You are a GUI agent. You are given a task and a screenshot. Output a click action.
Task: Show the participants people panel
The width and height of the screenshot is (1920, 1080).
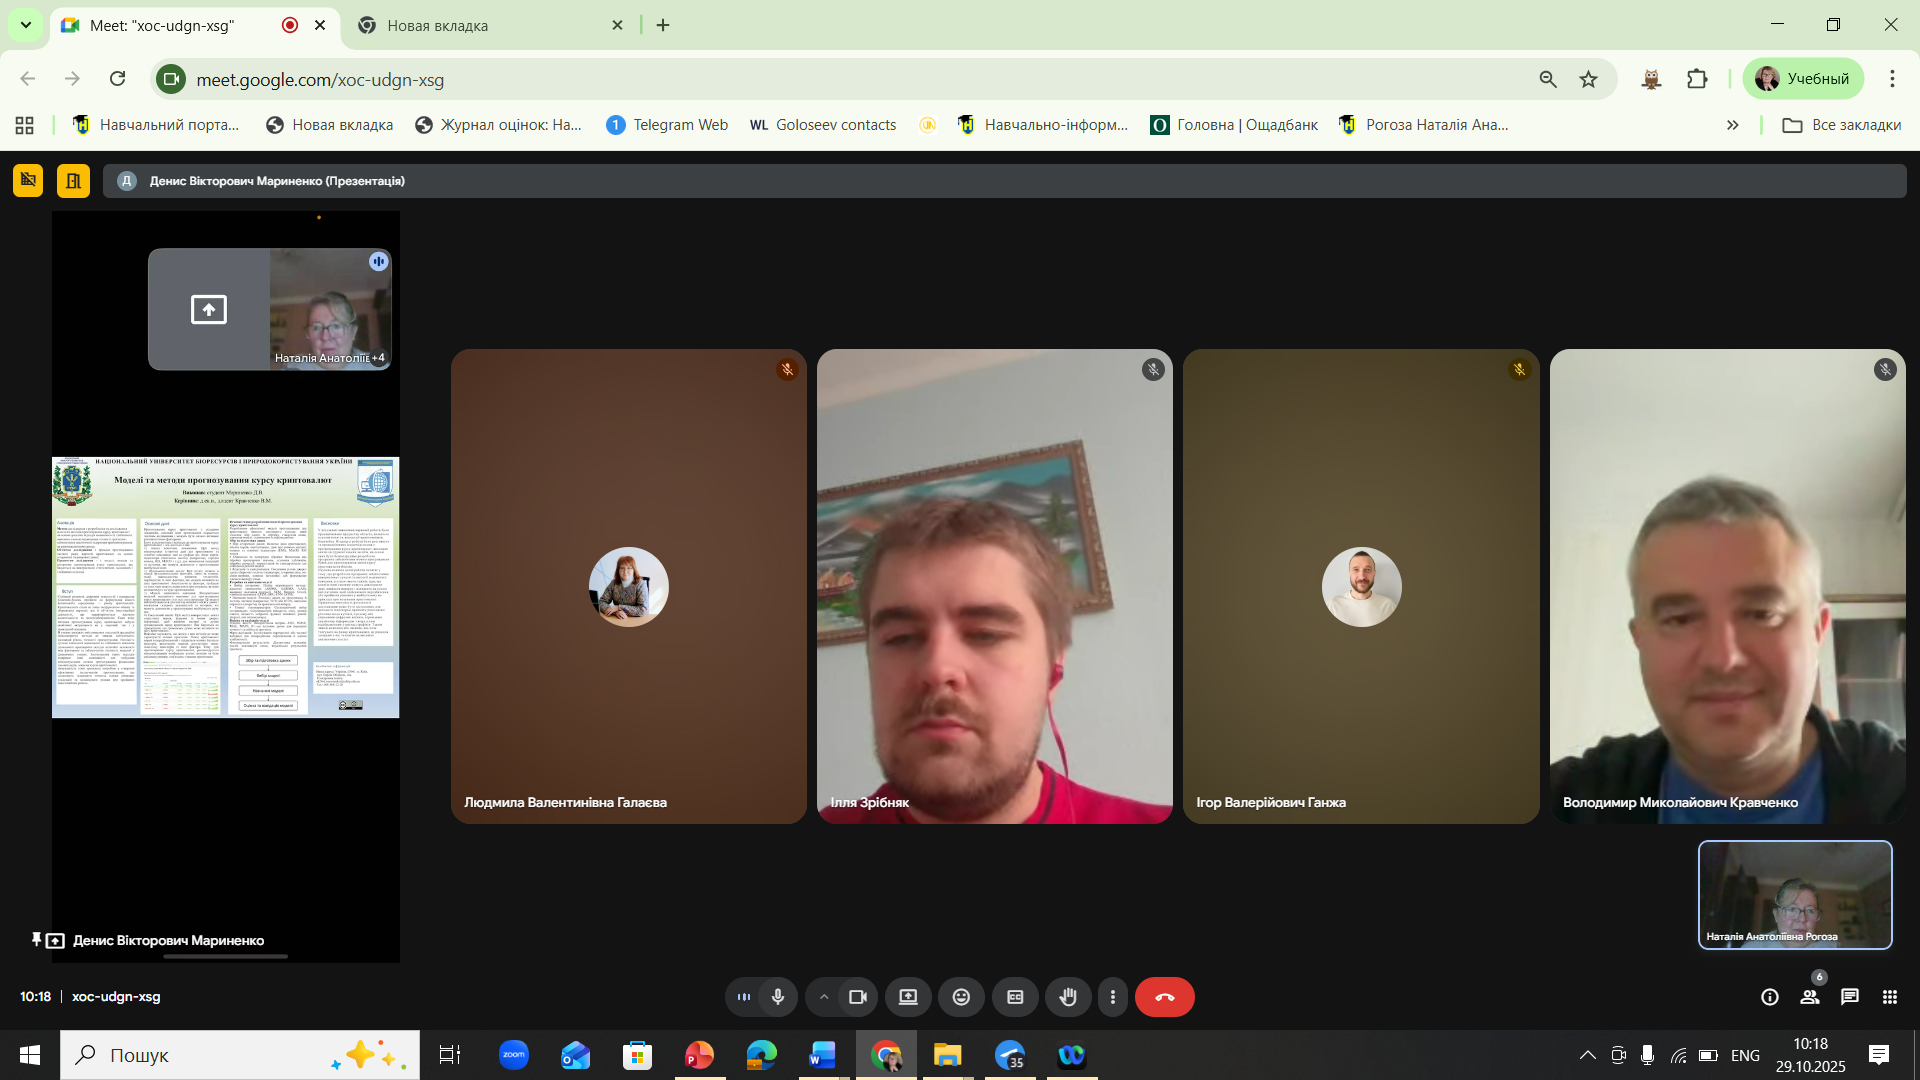(x=1810, y=997)
